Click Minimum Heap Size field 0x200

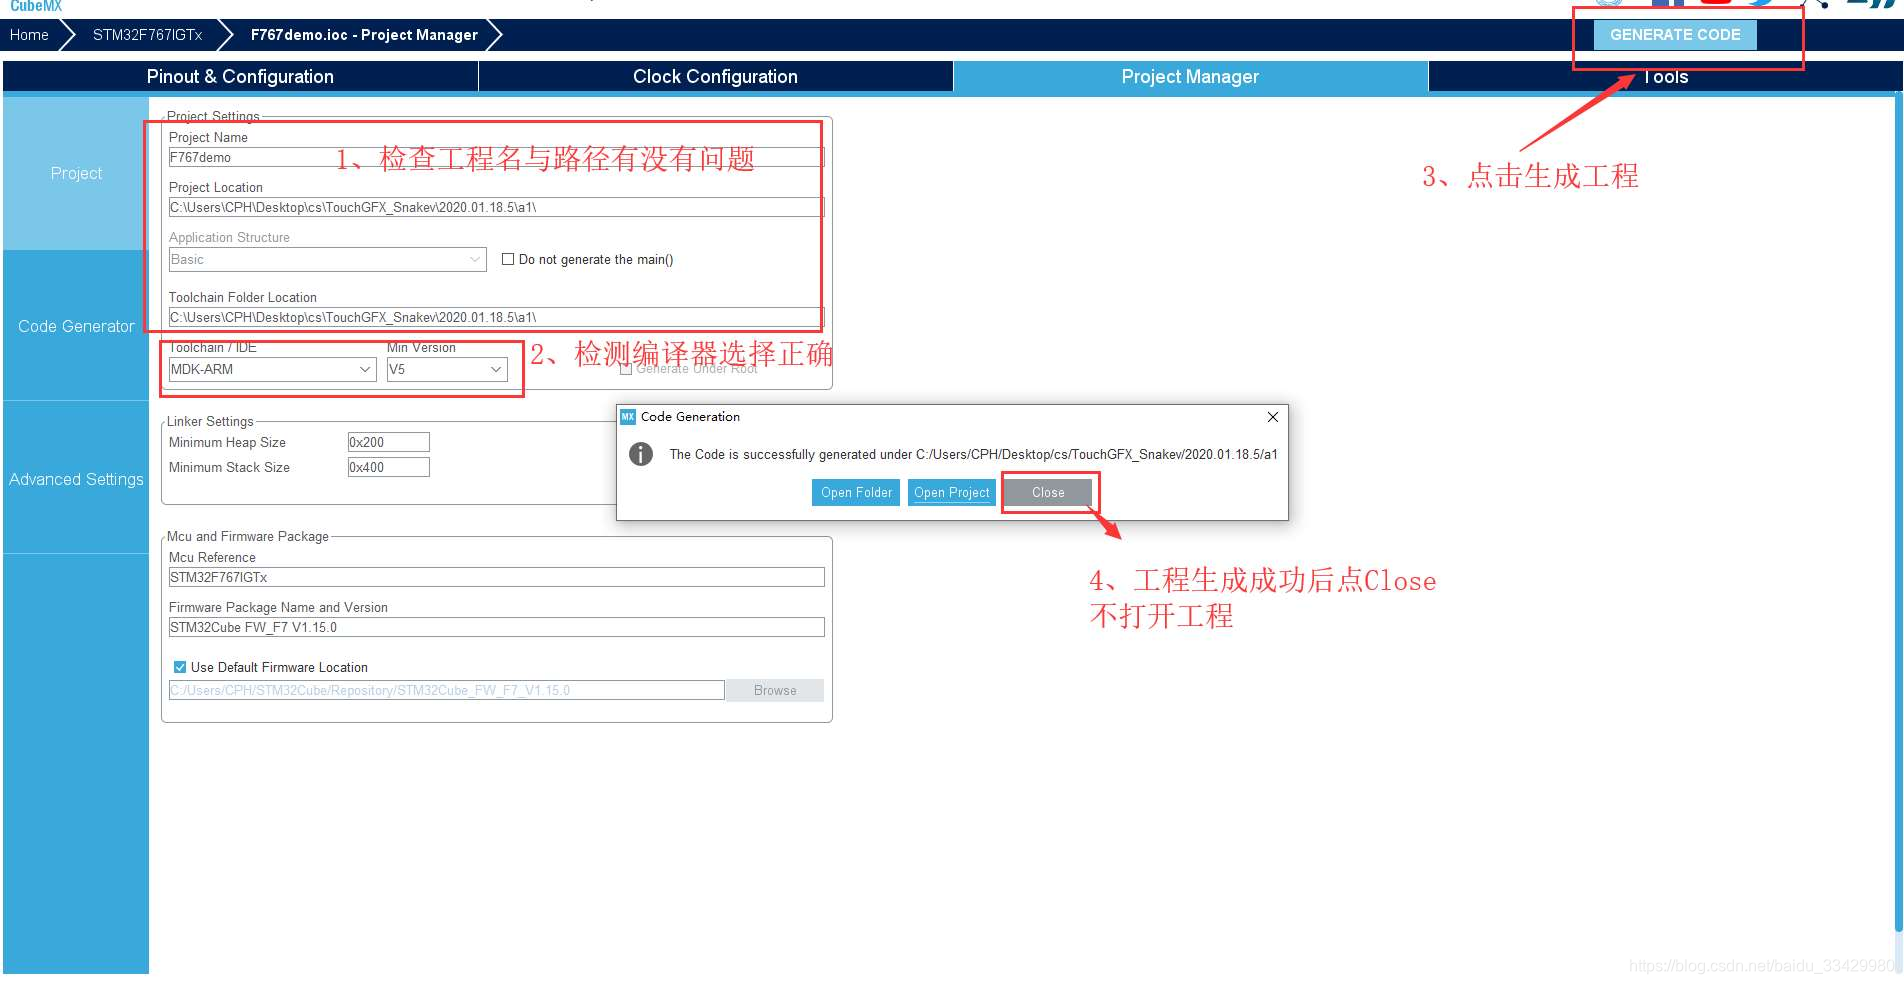coord(388,442)
